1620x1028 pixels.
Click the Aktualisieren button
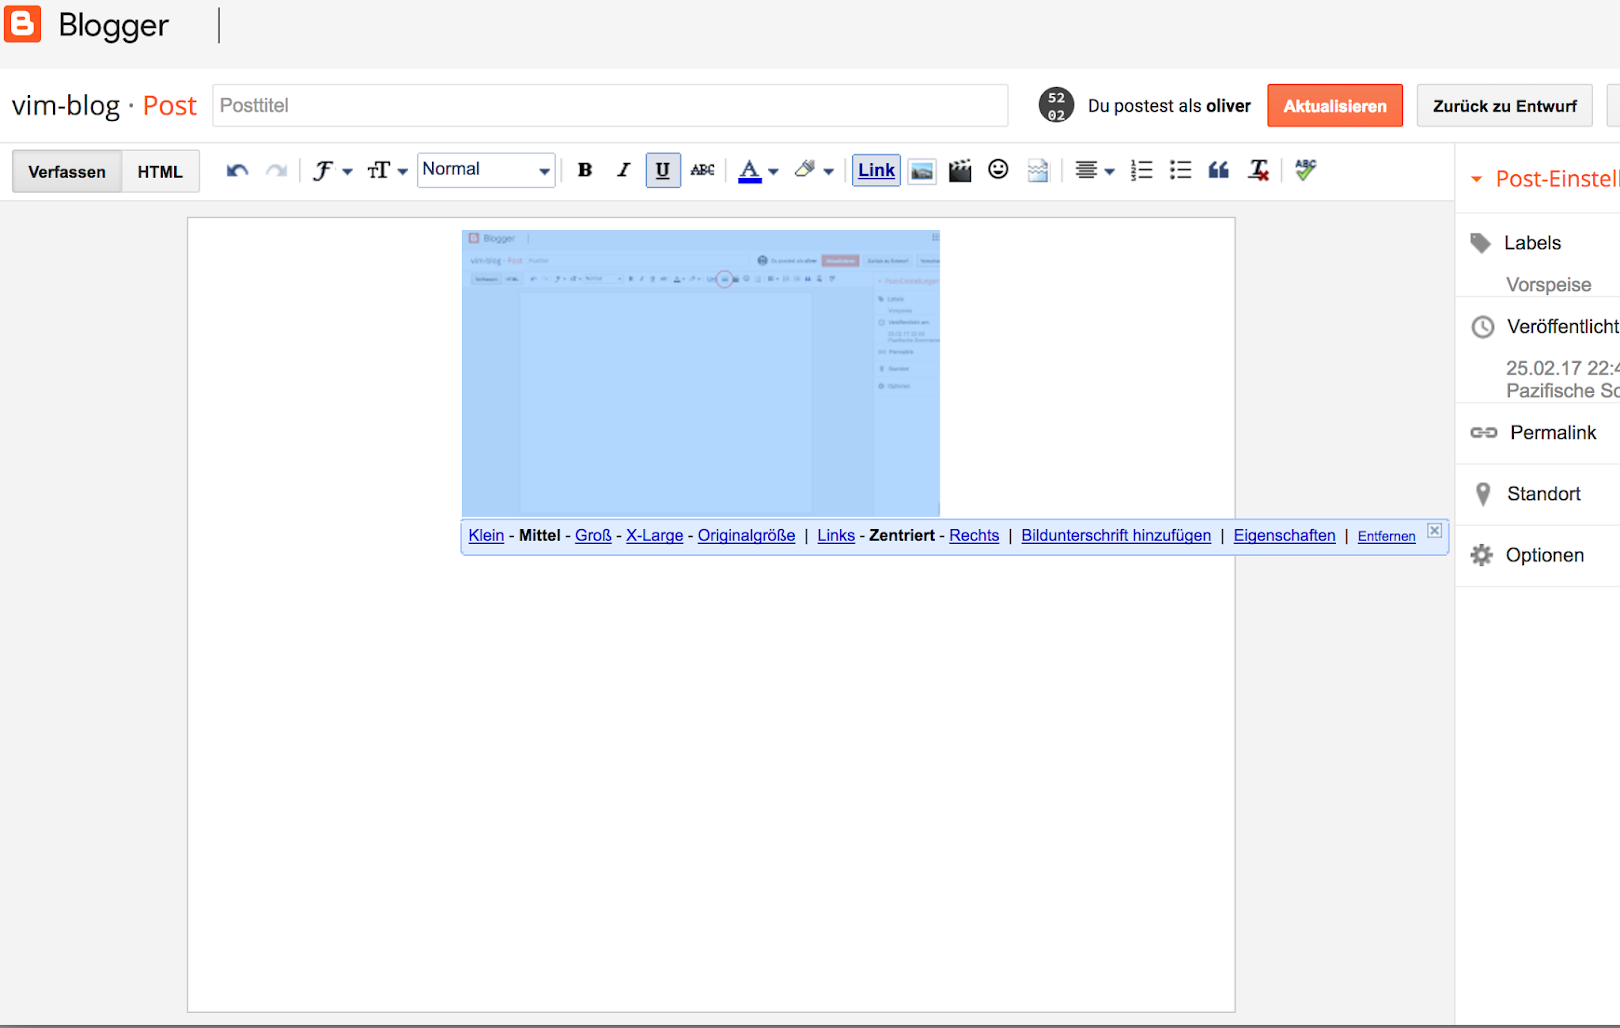[x=1335, y=106]
